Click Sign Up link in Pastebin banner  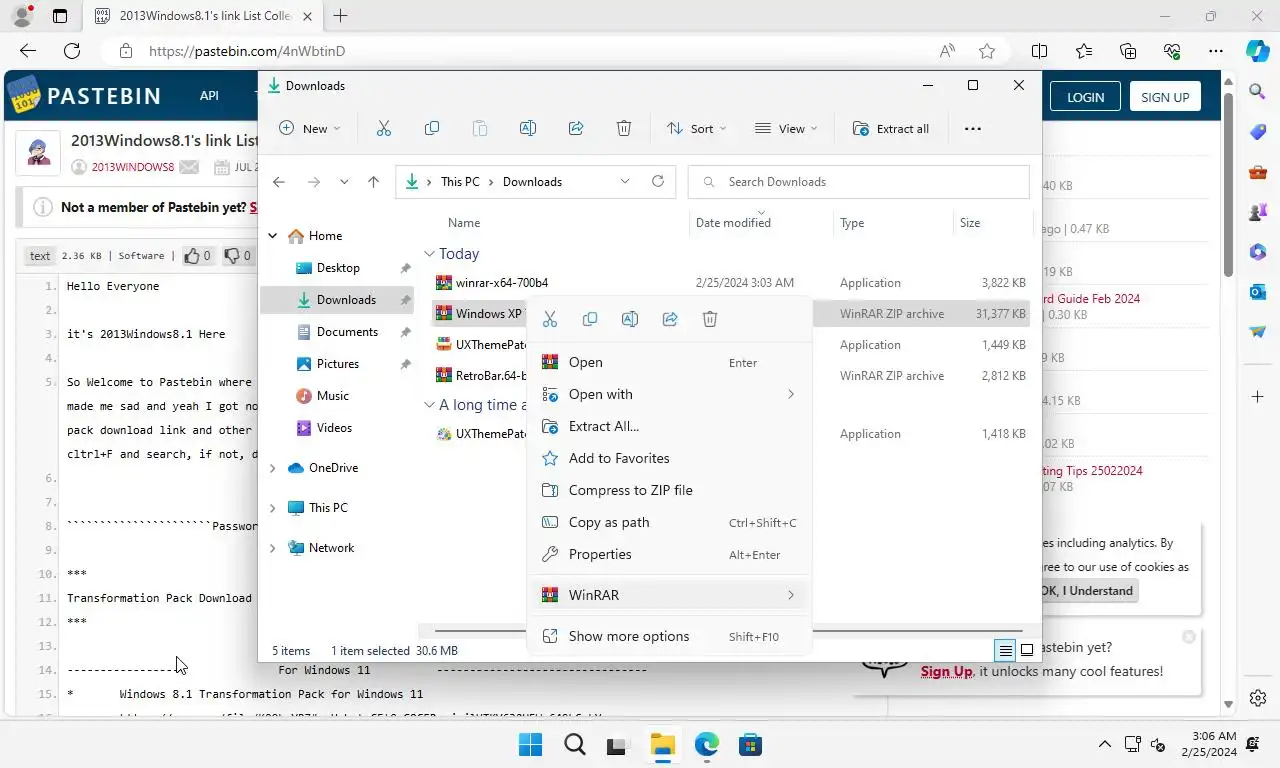tap(946, 672)
